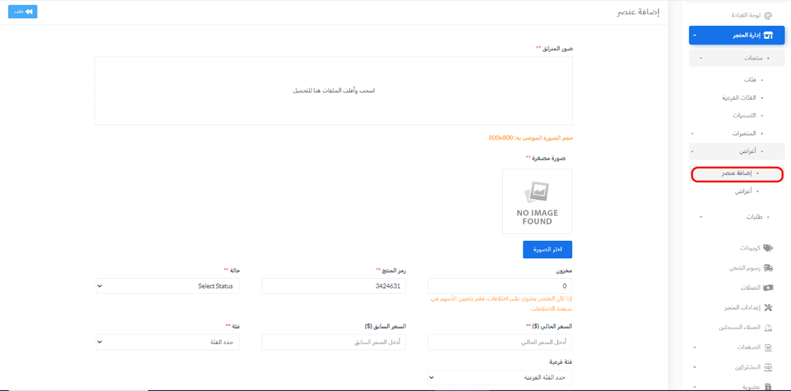Open كوبونات in the sidebar
Screen dimensions: 791x391
coord(751,248)
